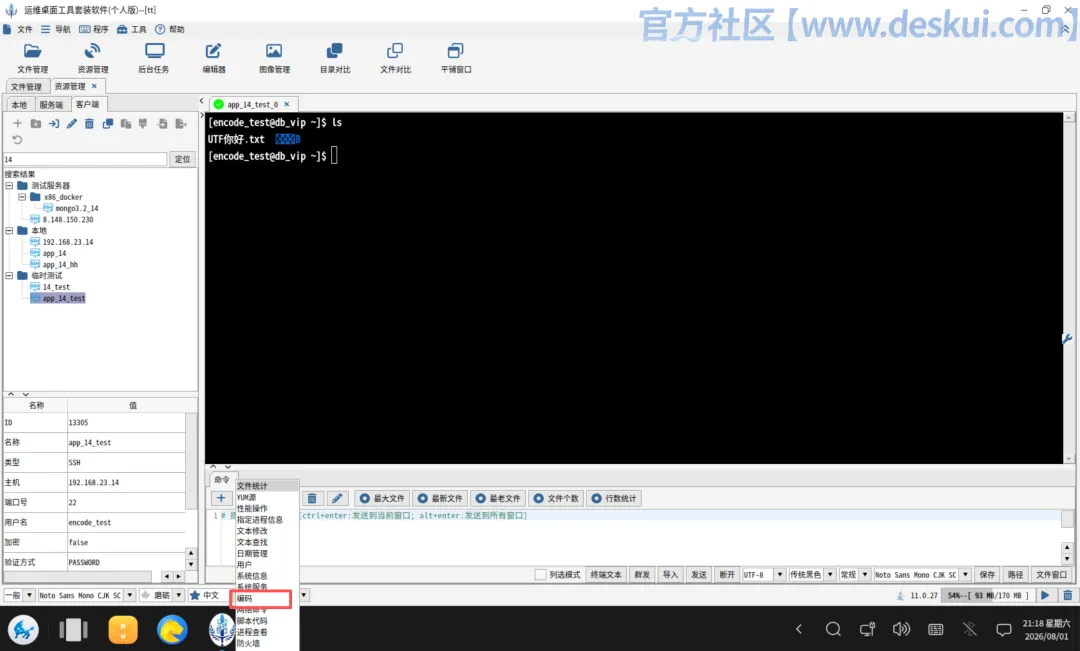
Task: Click the memory usage progress bar
Action: pyautogui.click(x=988, y=595)
